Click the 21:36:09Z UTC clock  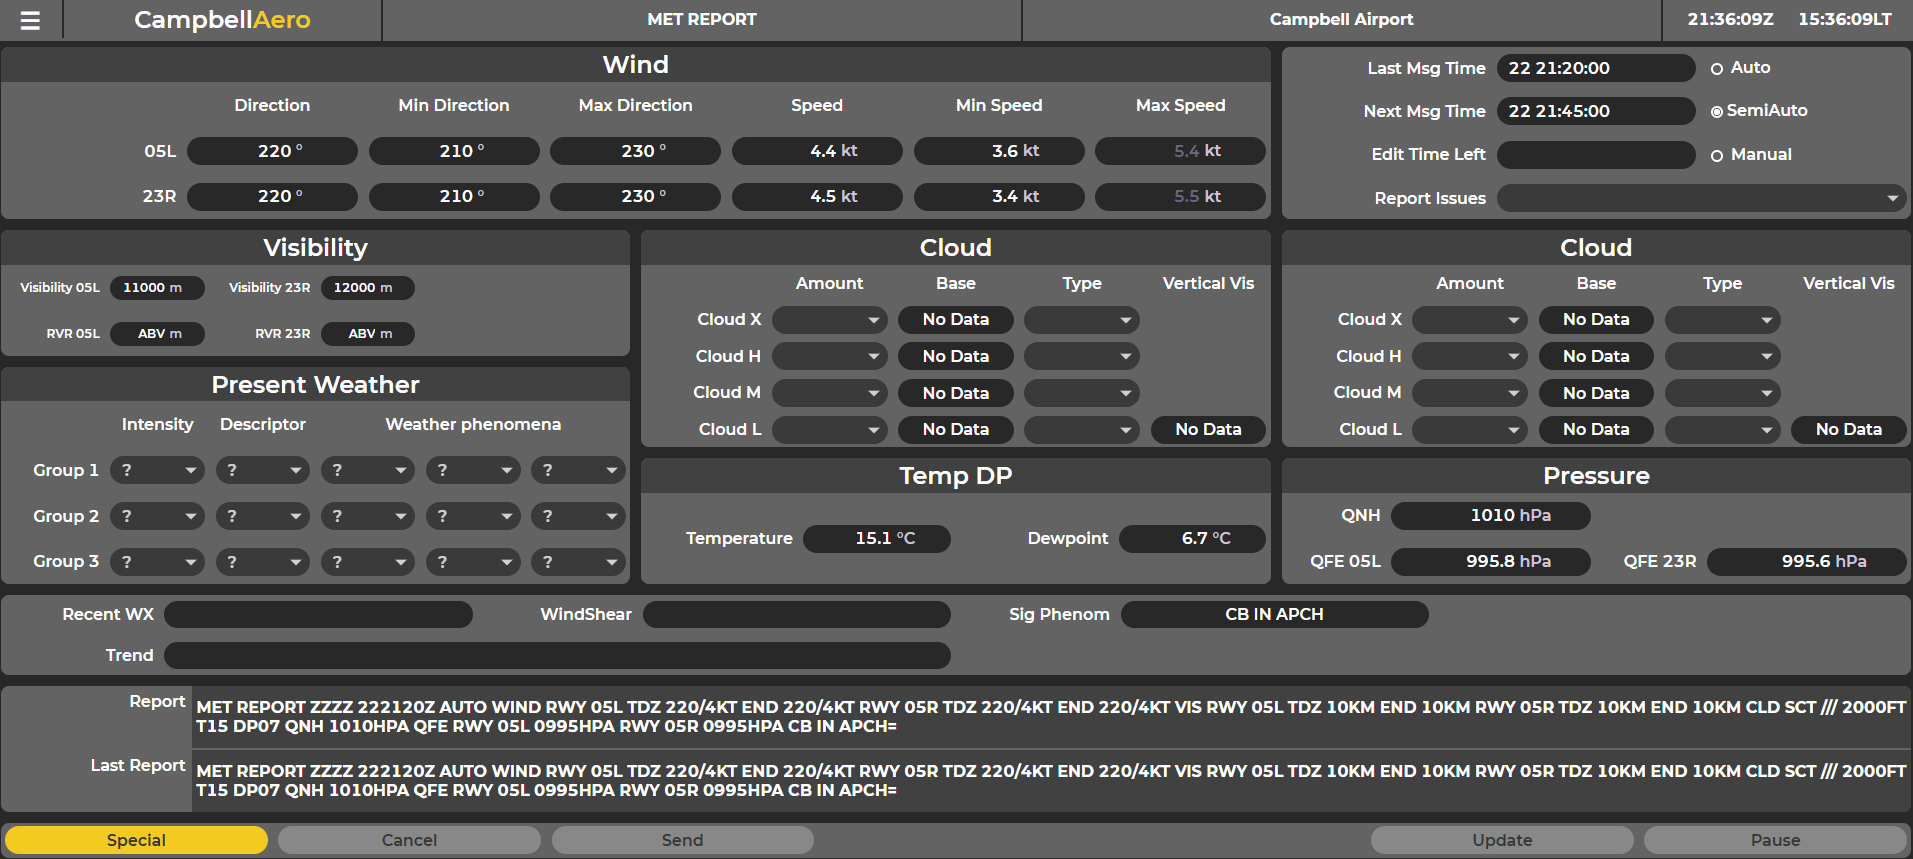tap(1731, 20)
